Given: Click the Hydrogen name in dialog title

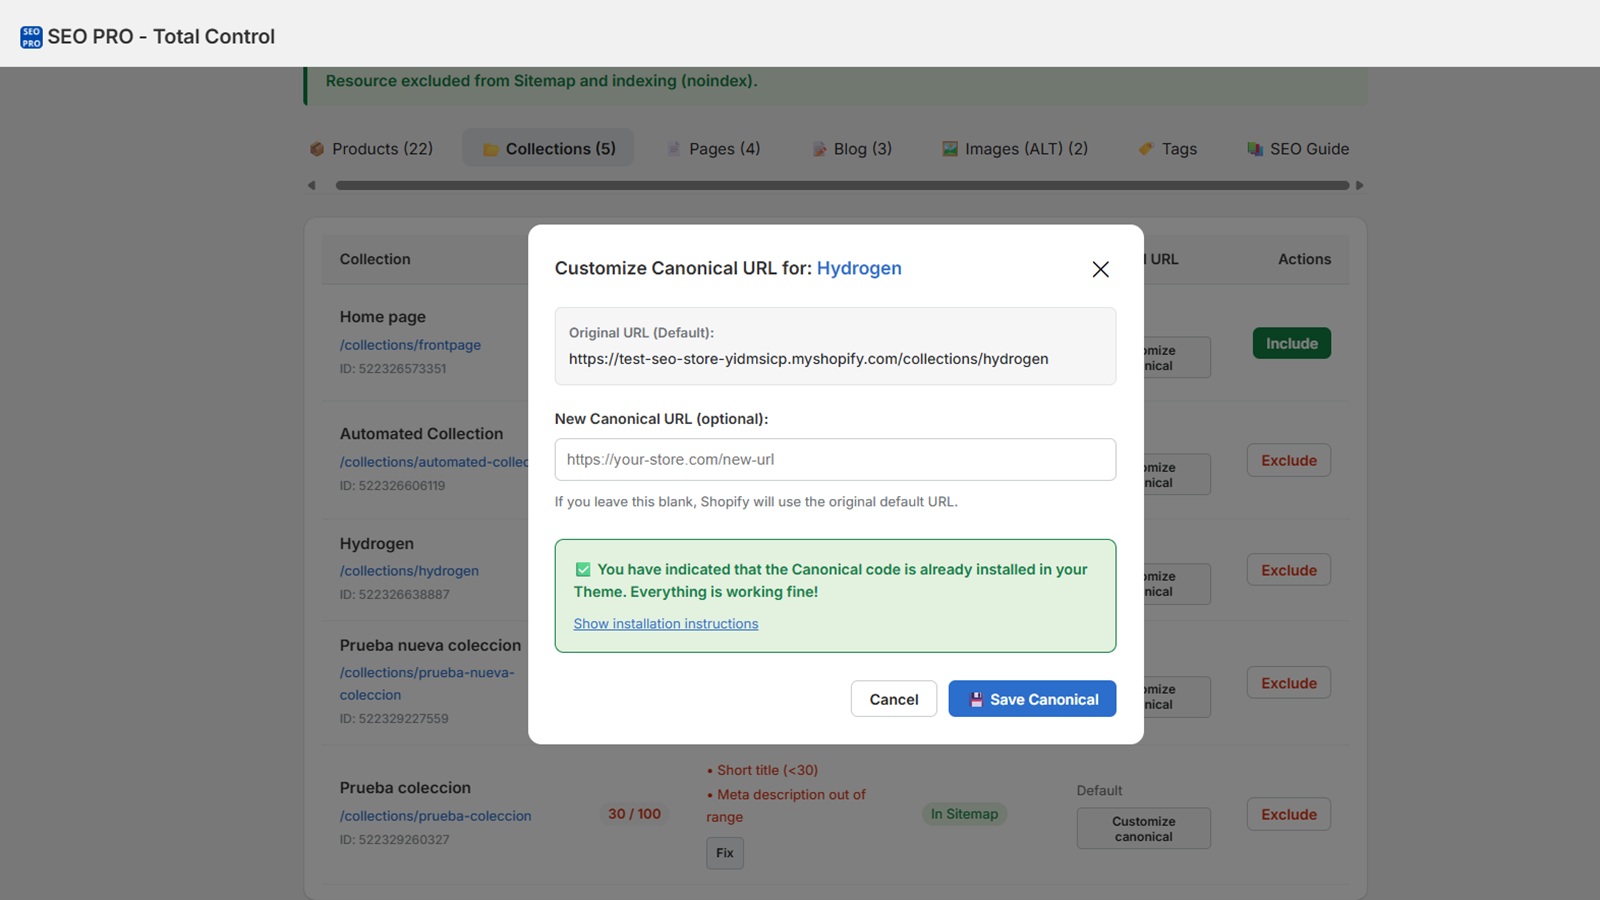Looking at the screenshot, I should pos(859,268).
